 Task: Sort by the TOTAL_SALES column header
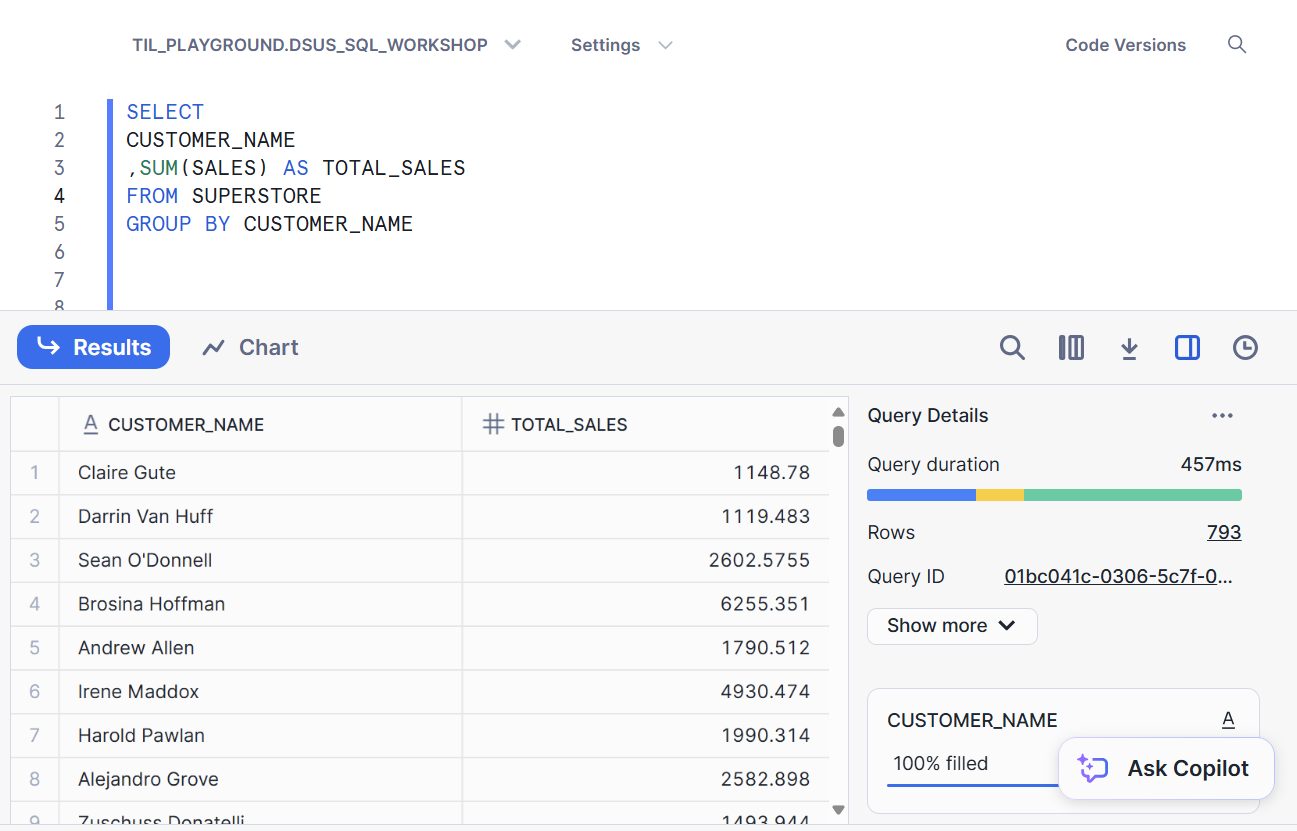point(569,425)
